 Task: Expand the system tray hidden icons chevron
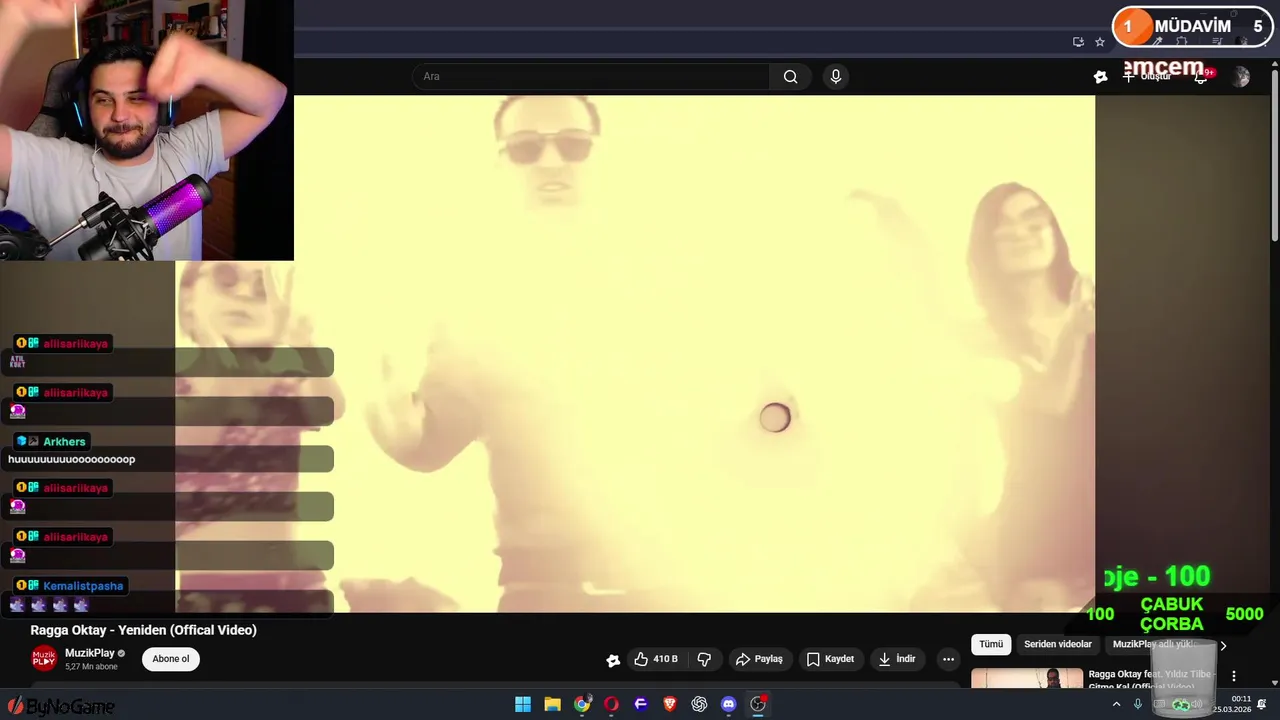point(1116,704)
